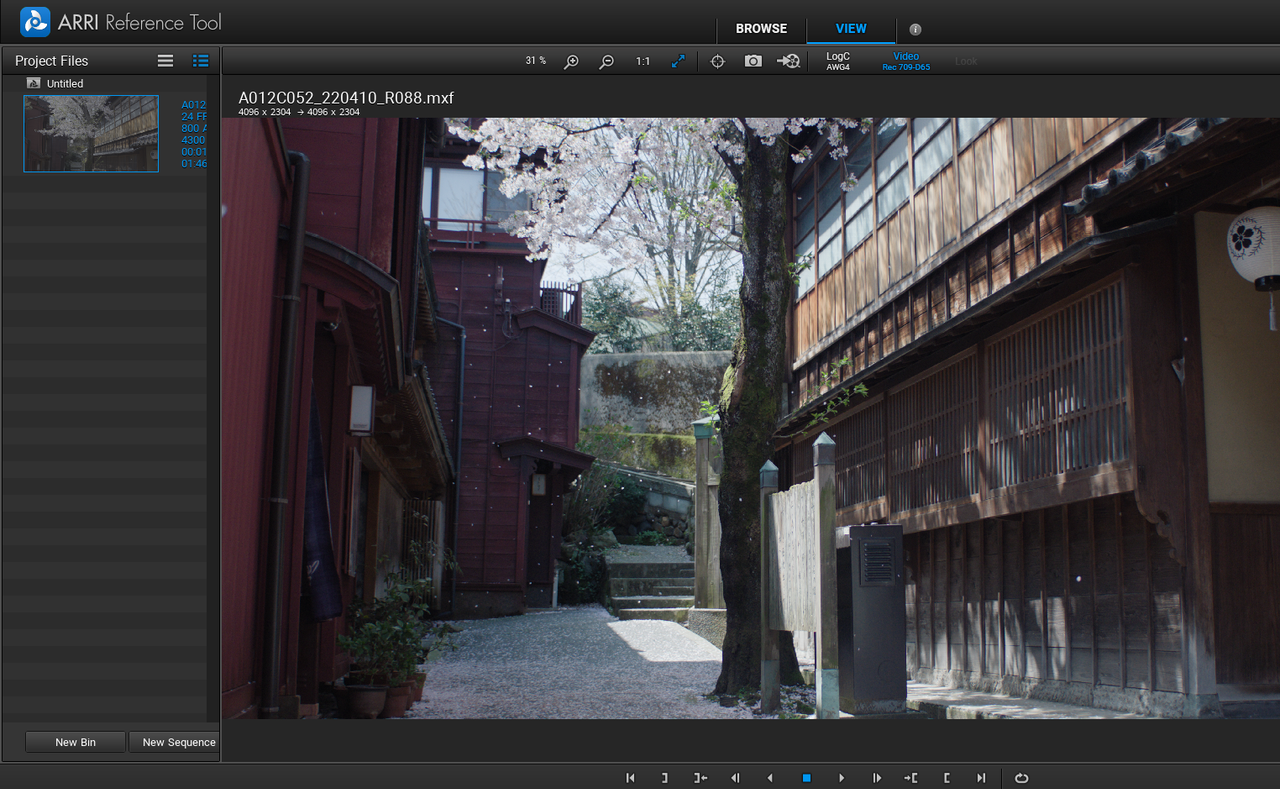Switch Project Files to thumbnail-less list view
The width and height of the screenshot is (1280, 789).
(165, 61)
